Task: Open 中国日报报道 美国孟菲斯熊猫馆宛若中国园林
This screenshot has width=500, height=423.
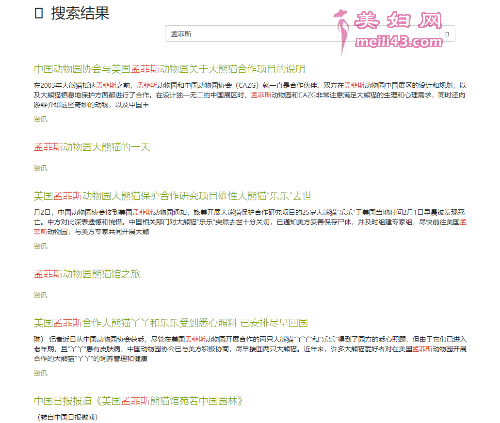Action: click(138, 401)
